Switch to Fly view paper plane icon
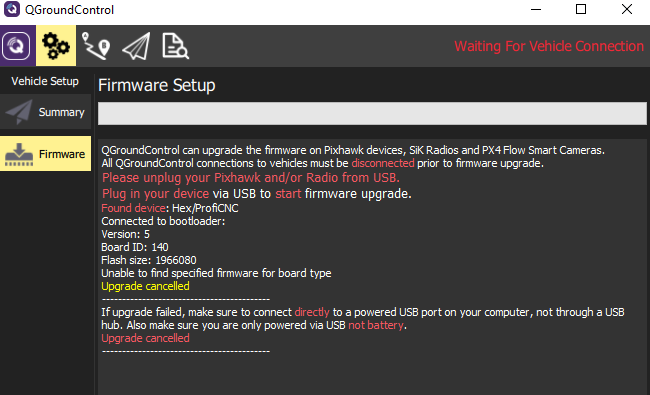 (x=136, y=46)
